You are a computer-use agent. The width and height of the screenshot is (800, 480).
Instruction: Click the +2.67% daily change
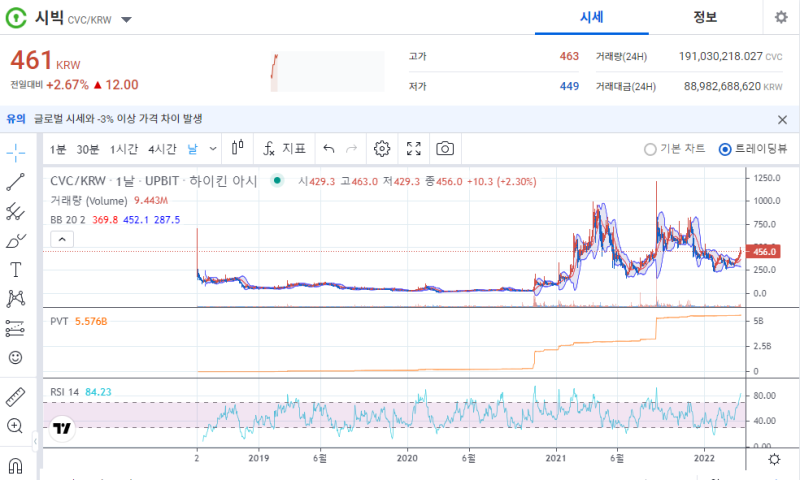[x=67, y=85]
